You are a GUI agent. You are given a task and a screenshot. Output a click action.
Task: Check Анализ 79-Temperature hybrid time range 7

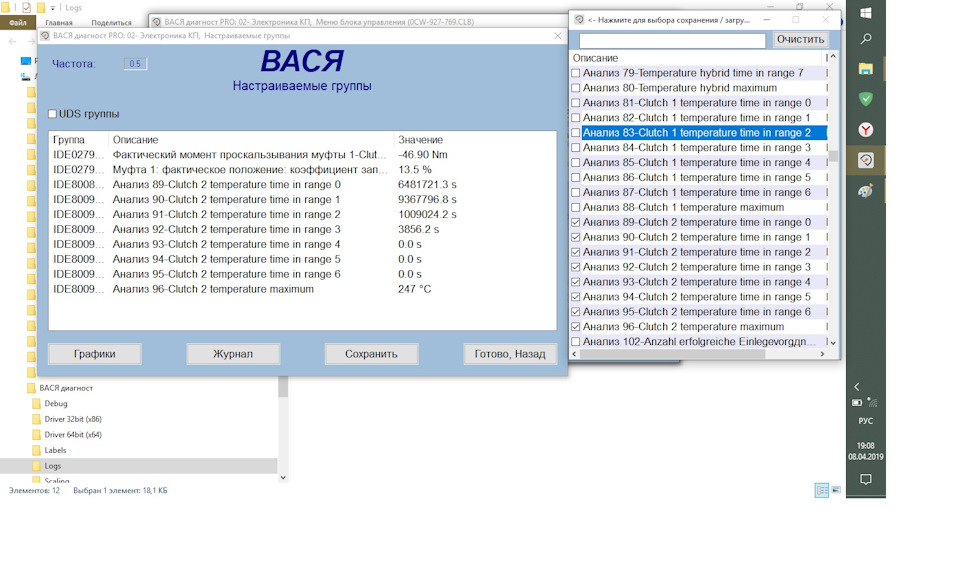click(x=576, y=73)
